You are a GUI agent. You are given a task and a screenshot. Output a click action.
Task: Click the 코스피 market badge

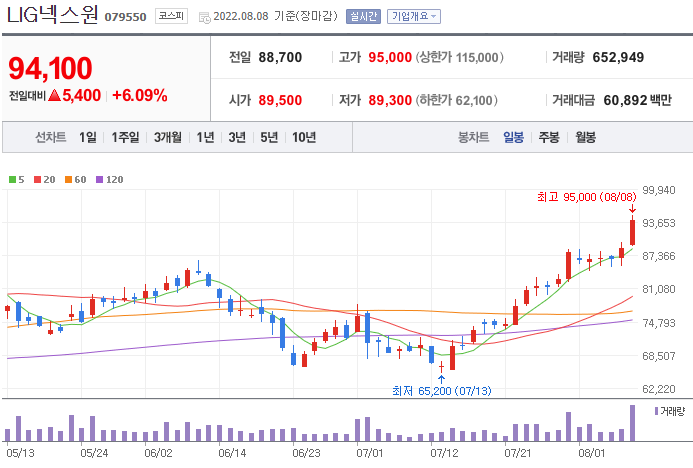coord(171,16)
